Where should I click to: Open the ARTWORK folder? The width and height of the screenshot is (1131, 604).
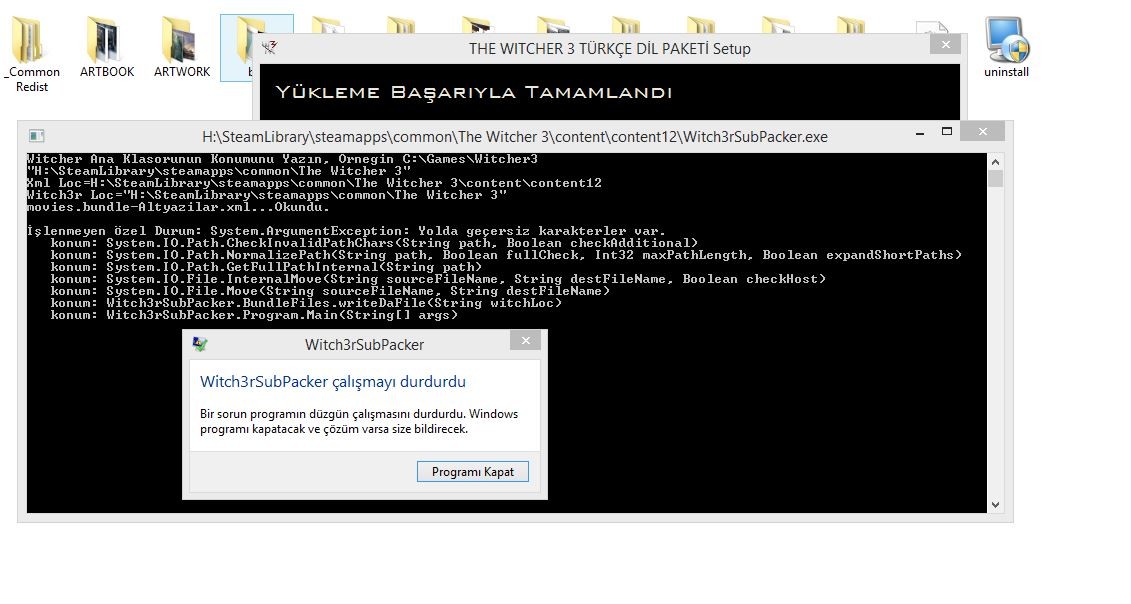182,48
